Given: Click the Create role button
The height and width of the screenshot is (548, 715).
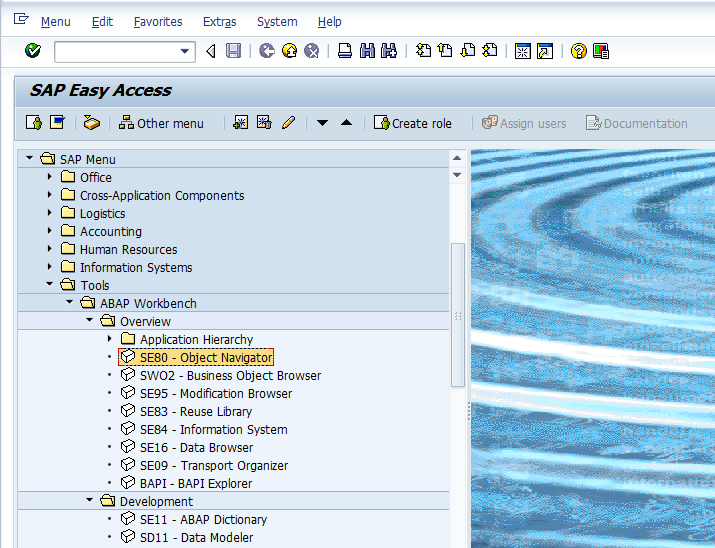Looking at the screenshot, I should [x=412, y=123].
